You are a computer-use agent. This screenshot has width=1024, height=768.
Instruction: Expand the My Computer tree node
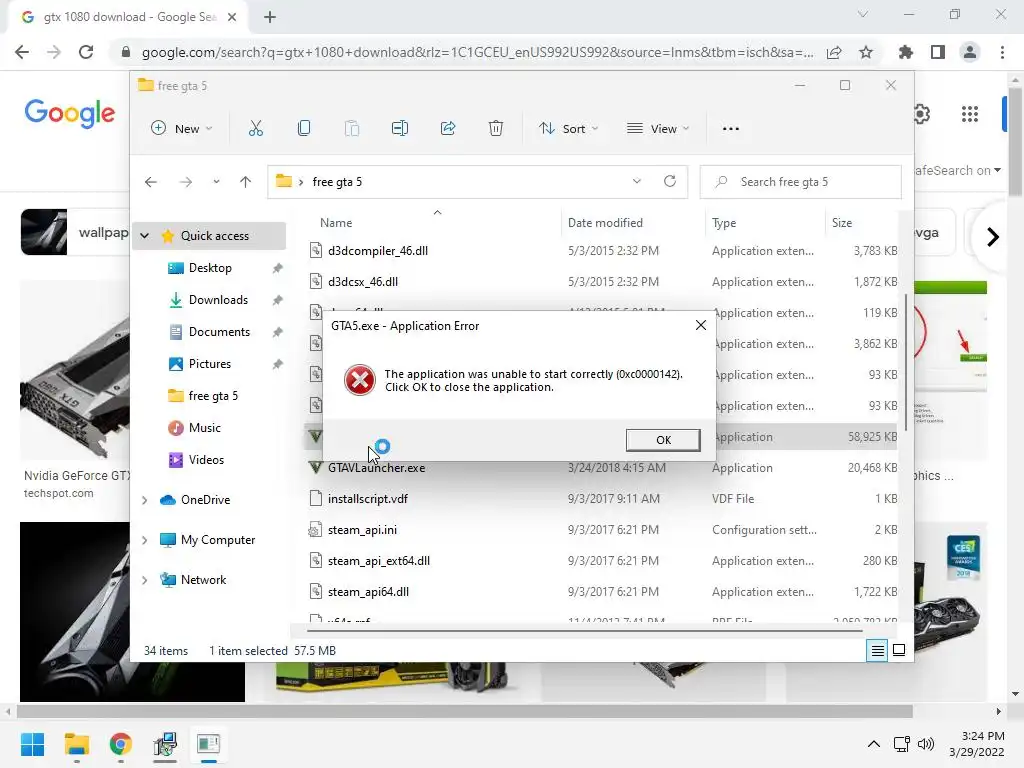[x=144, y=540]
